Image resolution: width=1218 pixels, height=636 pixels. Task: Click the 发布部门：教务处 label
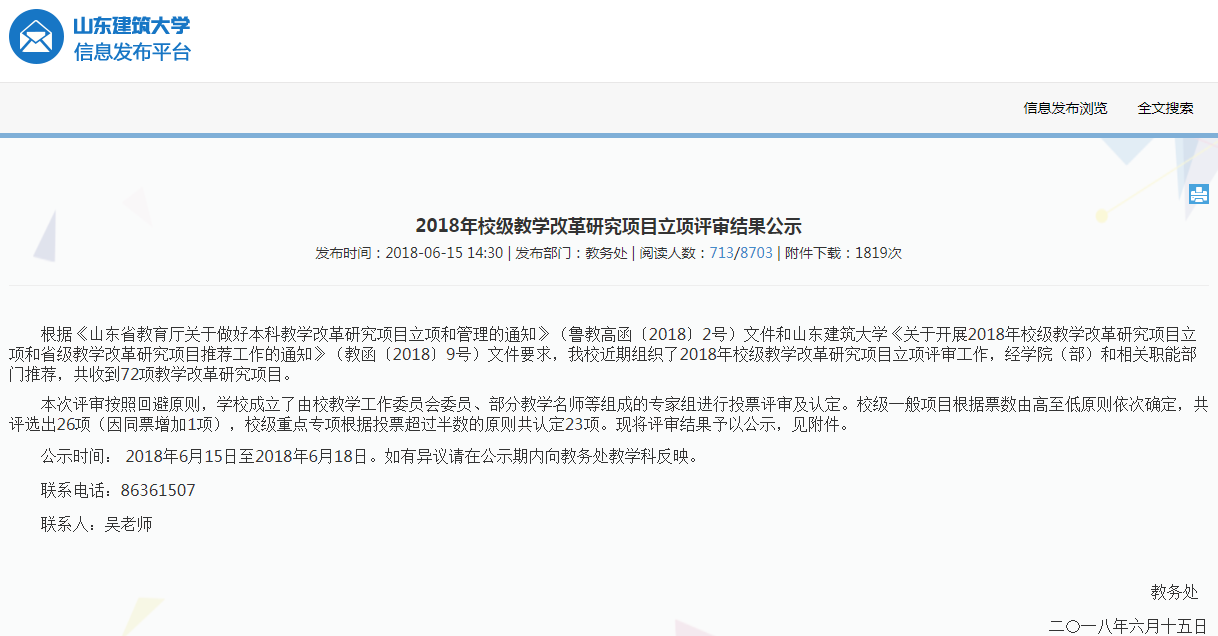[571, 253]
